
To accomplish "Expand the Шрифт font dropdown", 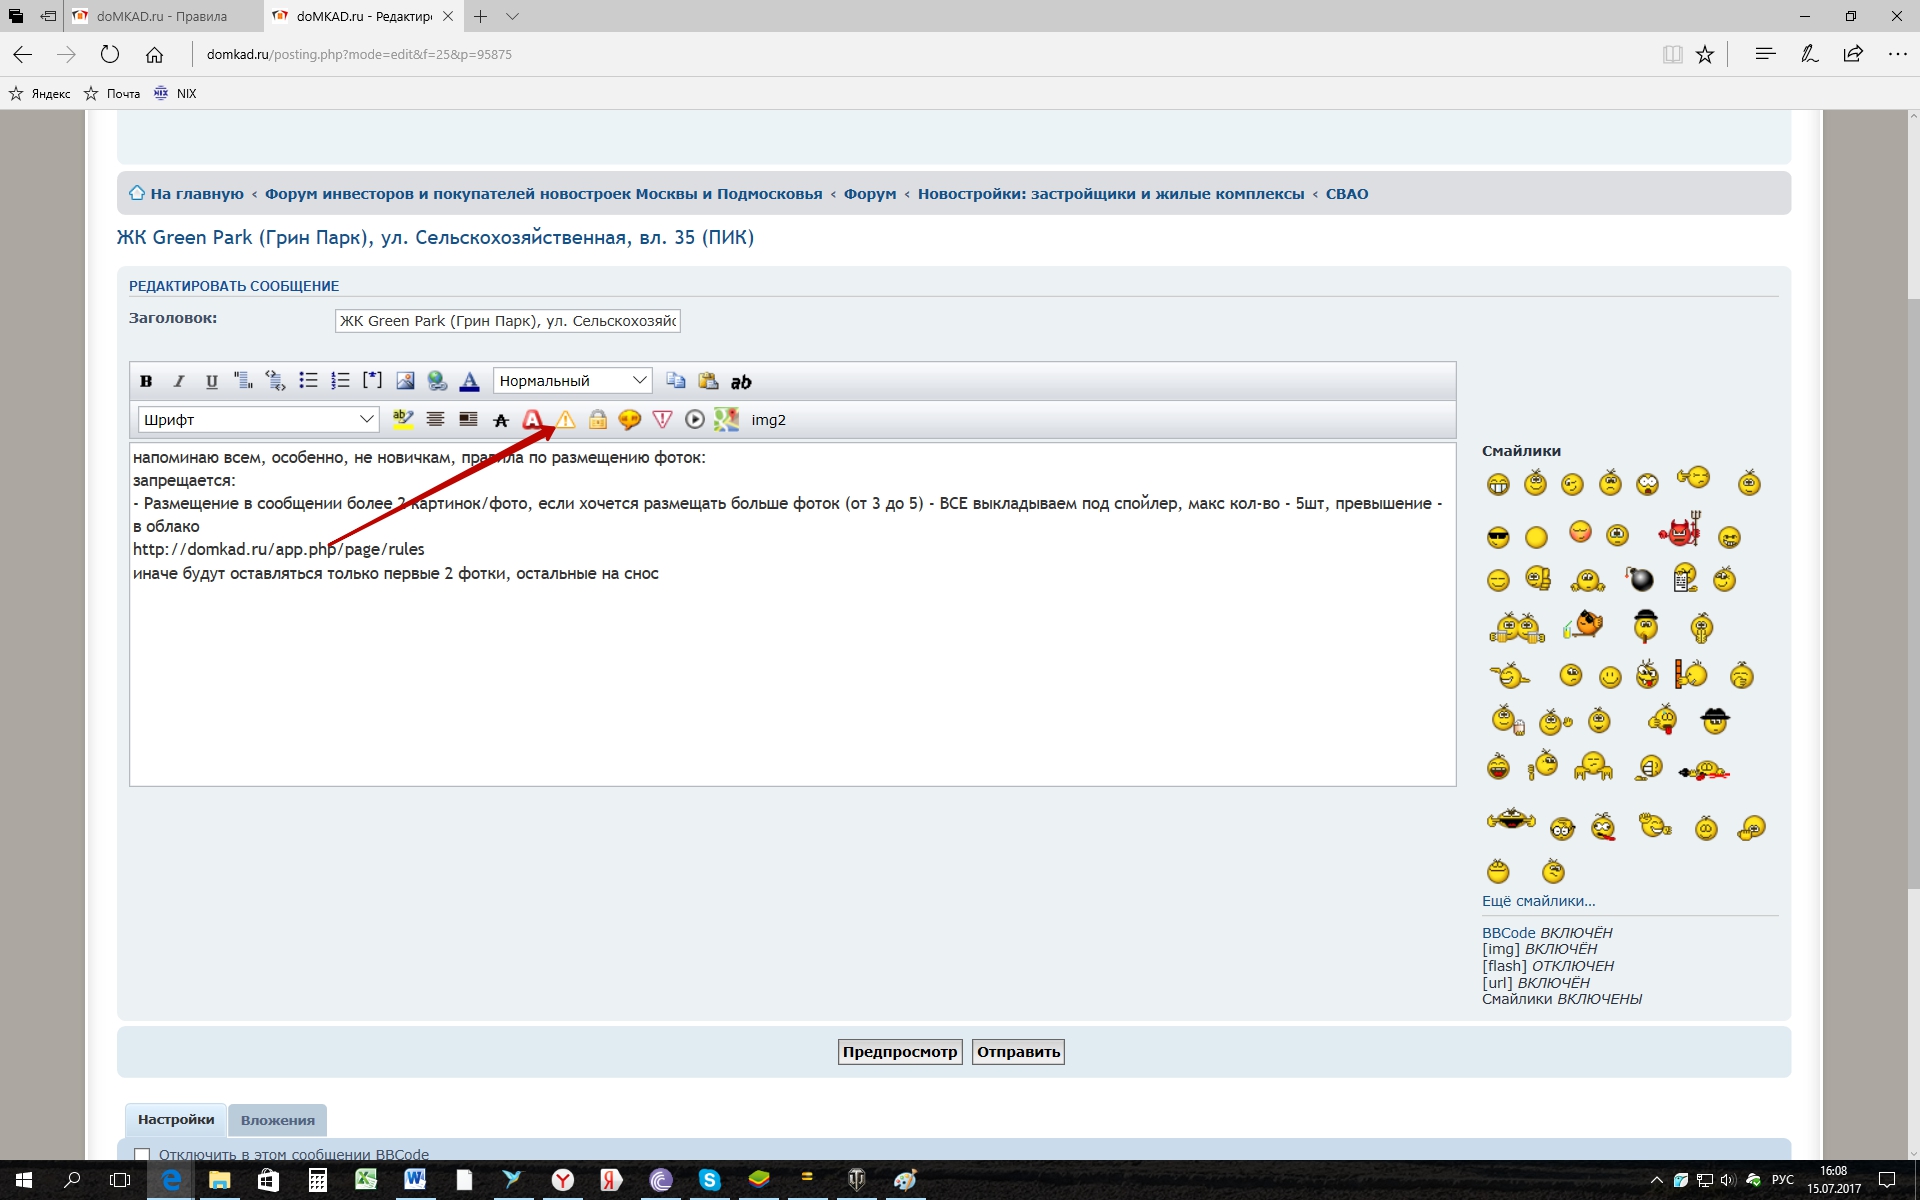I will pyautogui.click(x=258, y=420).
